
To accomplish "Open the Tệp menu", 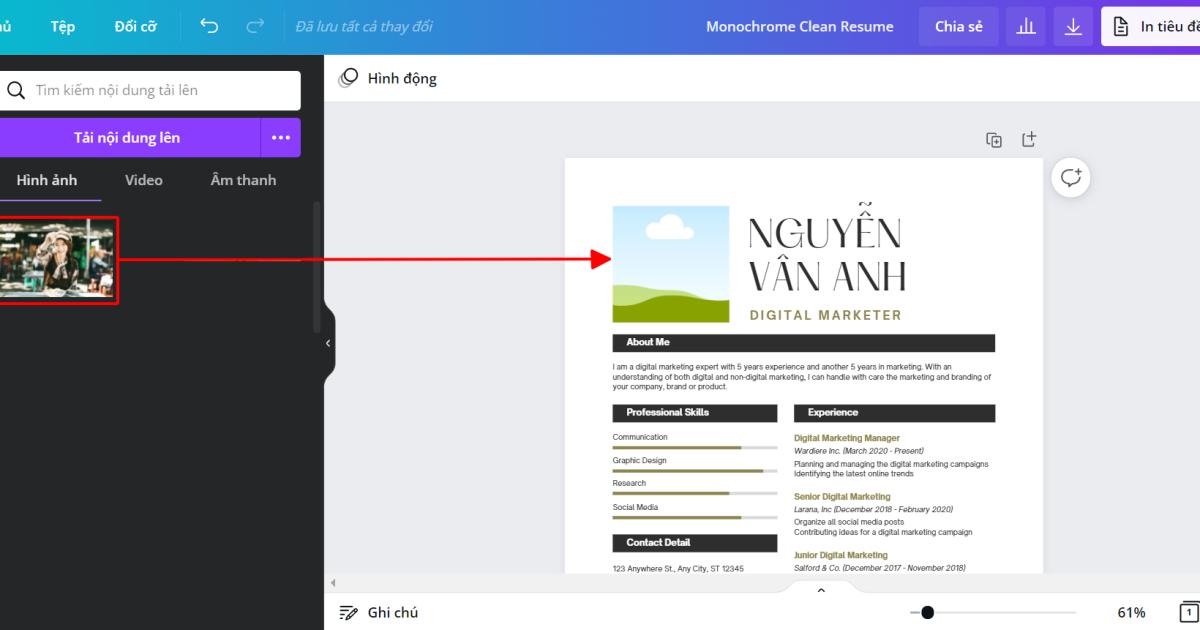I will pos(62,26).
